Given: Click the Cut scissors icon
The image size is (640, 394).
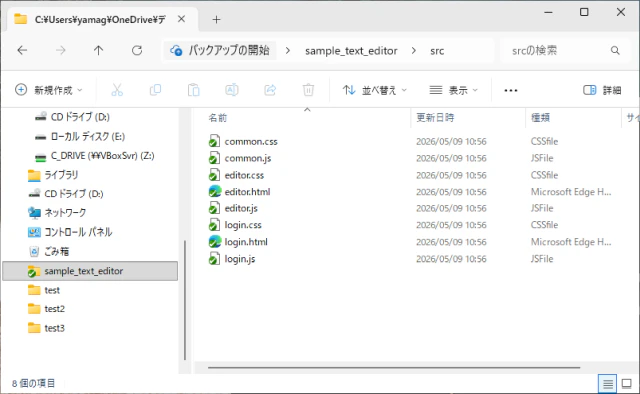Looking at the screenshot, I should [x=117, y=90].
